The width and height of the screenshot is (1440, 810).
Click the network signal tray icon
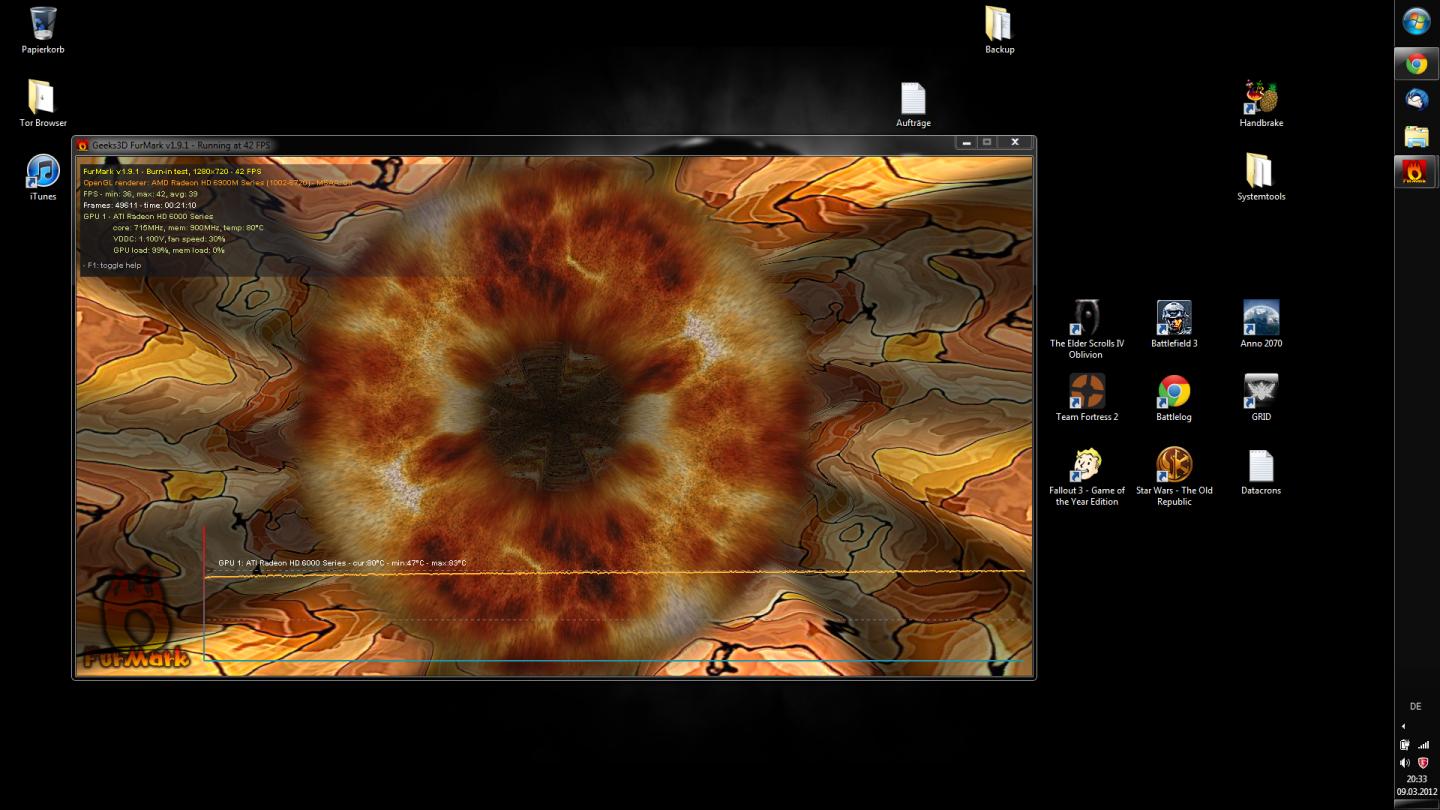pos(1424,745)
